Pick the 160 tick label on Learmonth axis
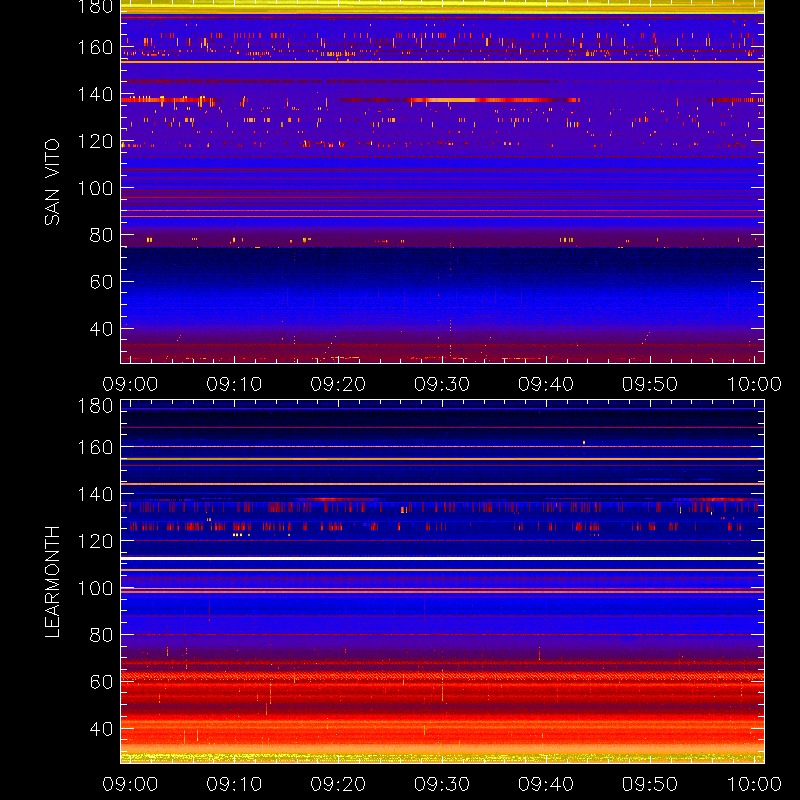 point(95,447)
